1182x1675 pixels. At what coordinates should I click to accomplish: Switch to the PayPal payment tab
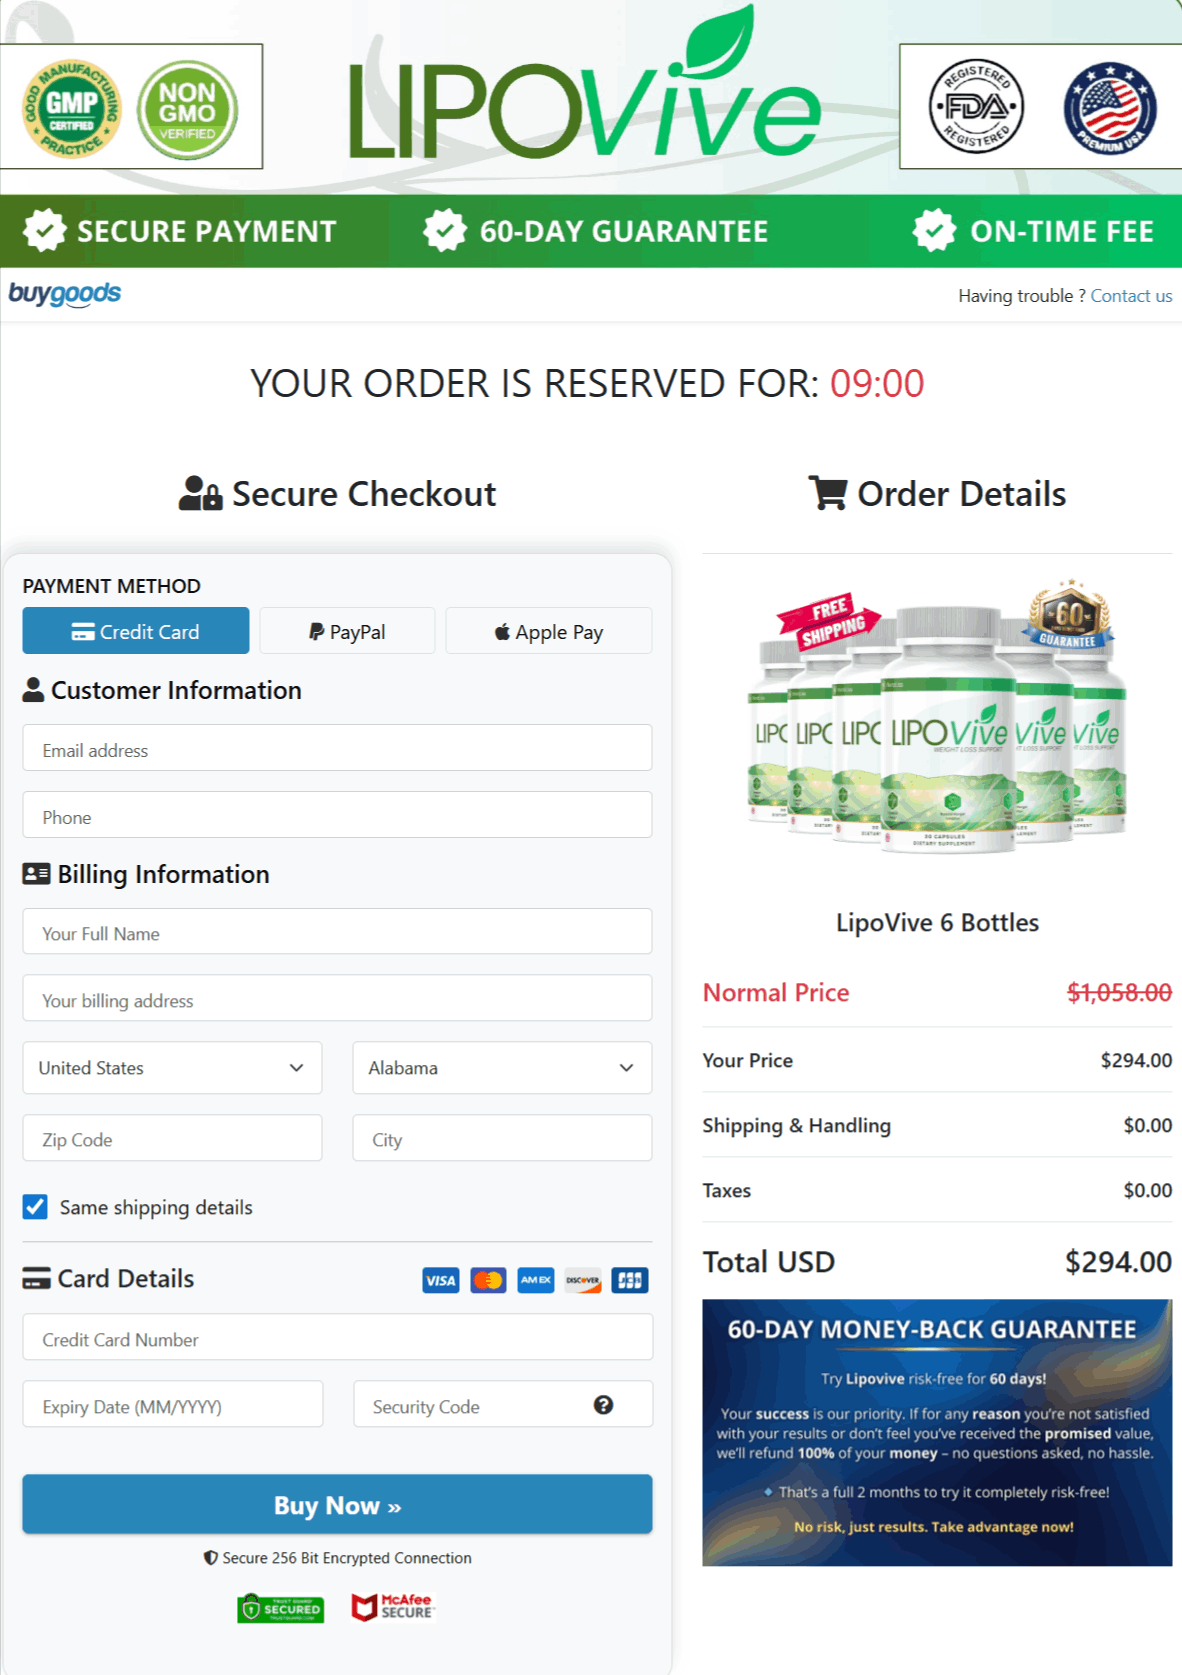[346, 631]
